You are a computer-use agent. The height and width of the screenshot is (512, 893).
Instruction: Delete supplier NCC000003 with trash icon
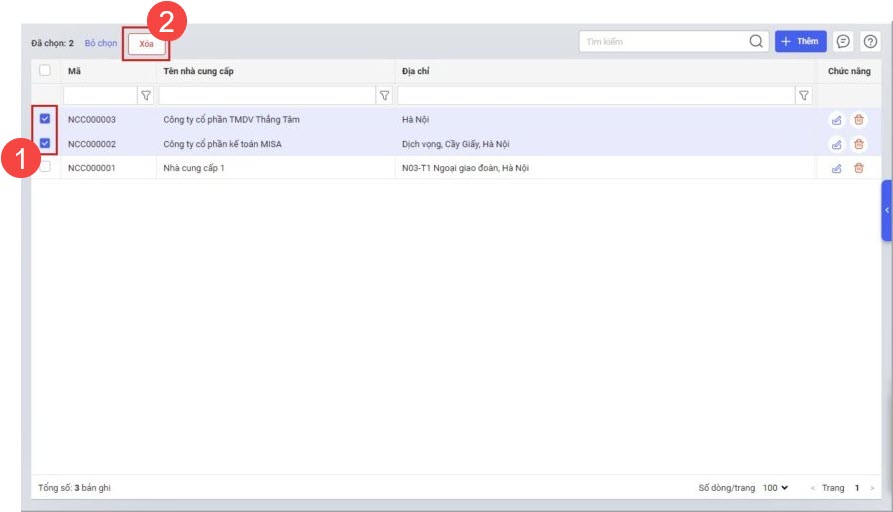pos(858,120)
